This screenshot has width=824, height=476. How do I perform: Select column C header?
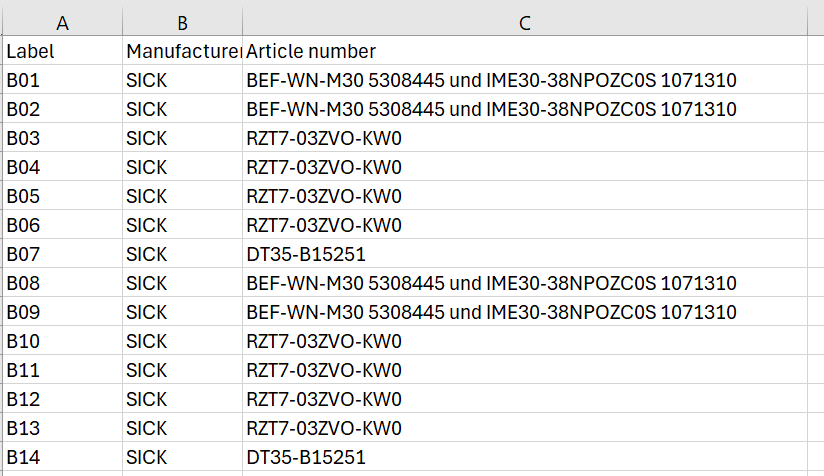pyautogui.click(x=524, y=22)
